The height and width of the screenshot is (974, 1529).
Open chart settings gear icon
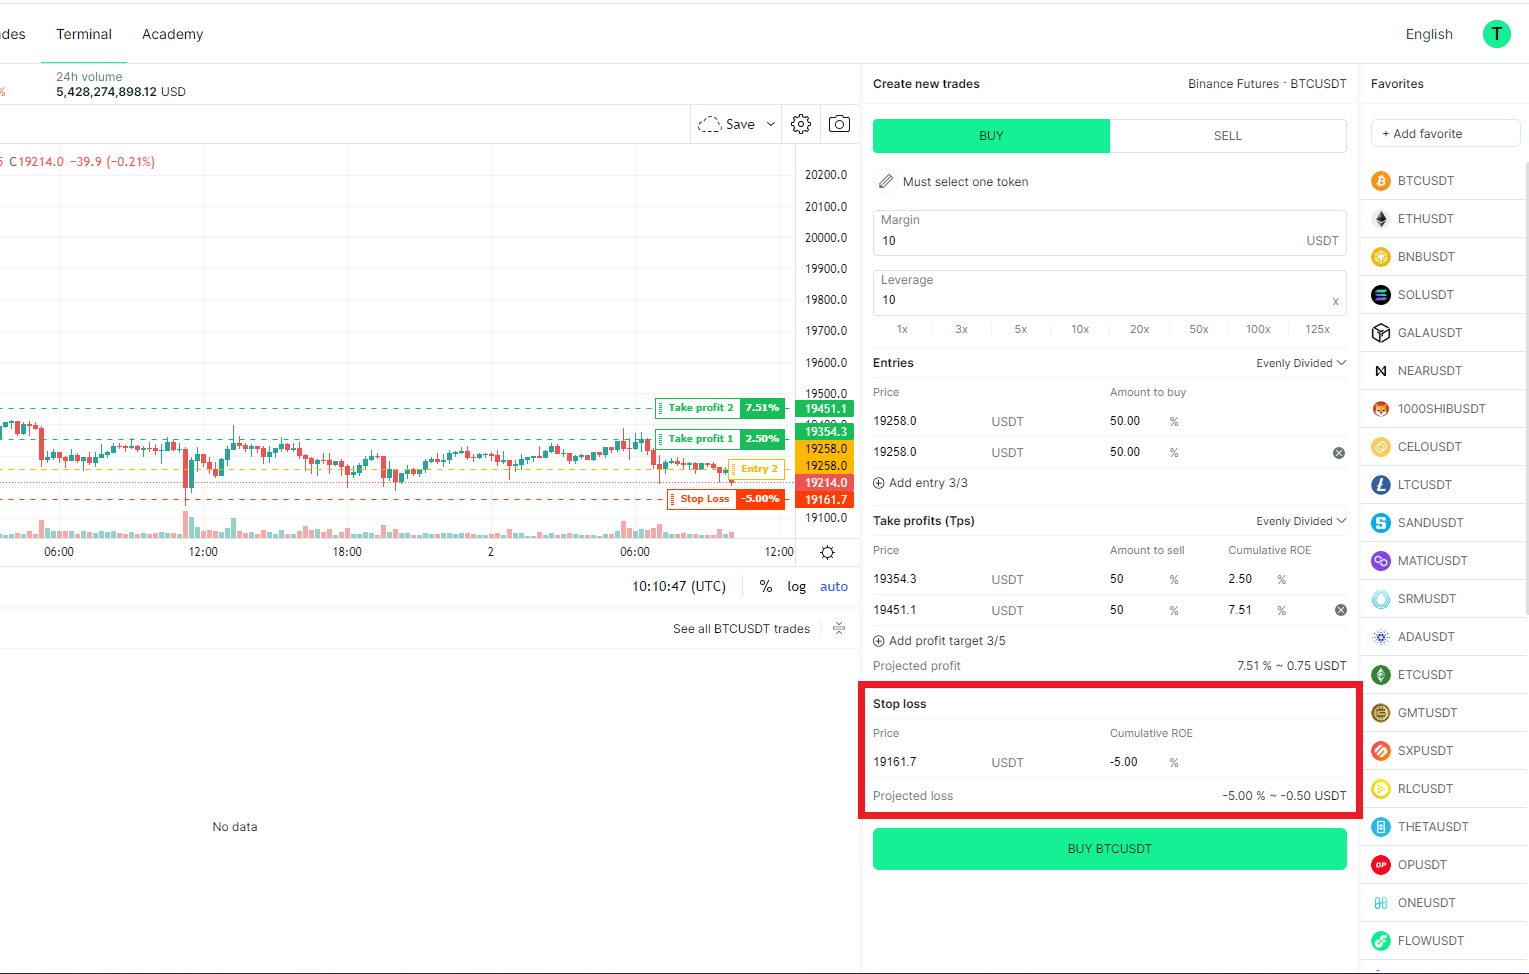[801, 124]
